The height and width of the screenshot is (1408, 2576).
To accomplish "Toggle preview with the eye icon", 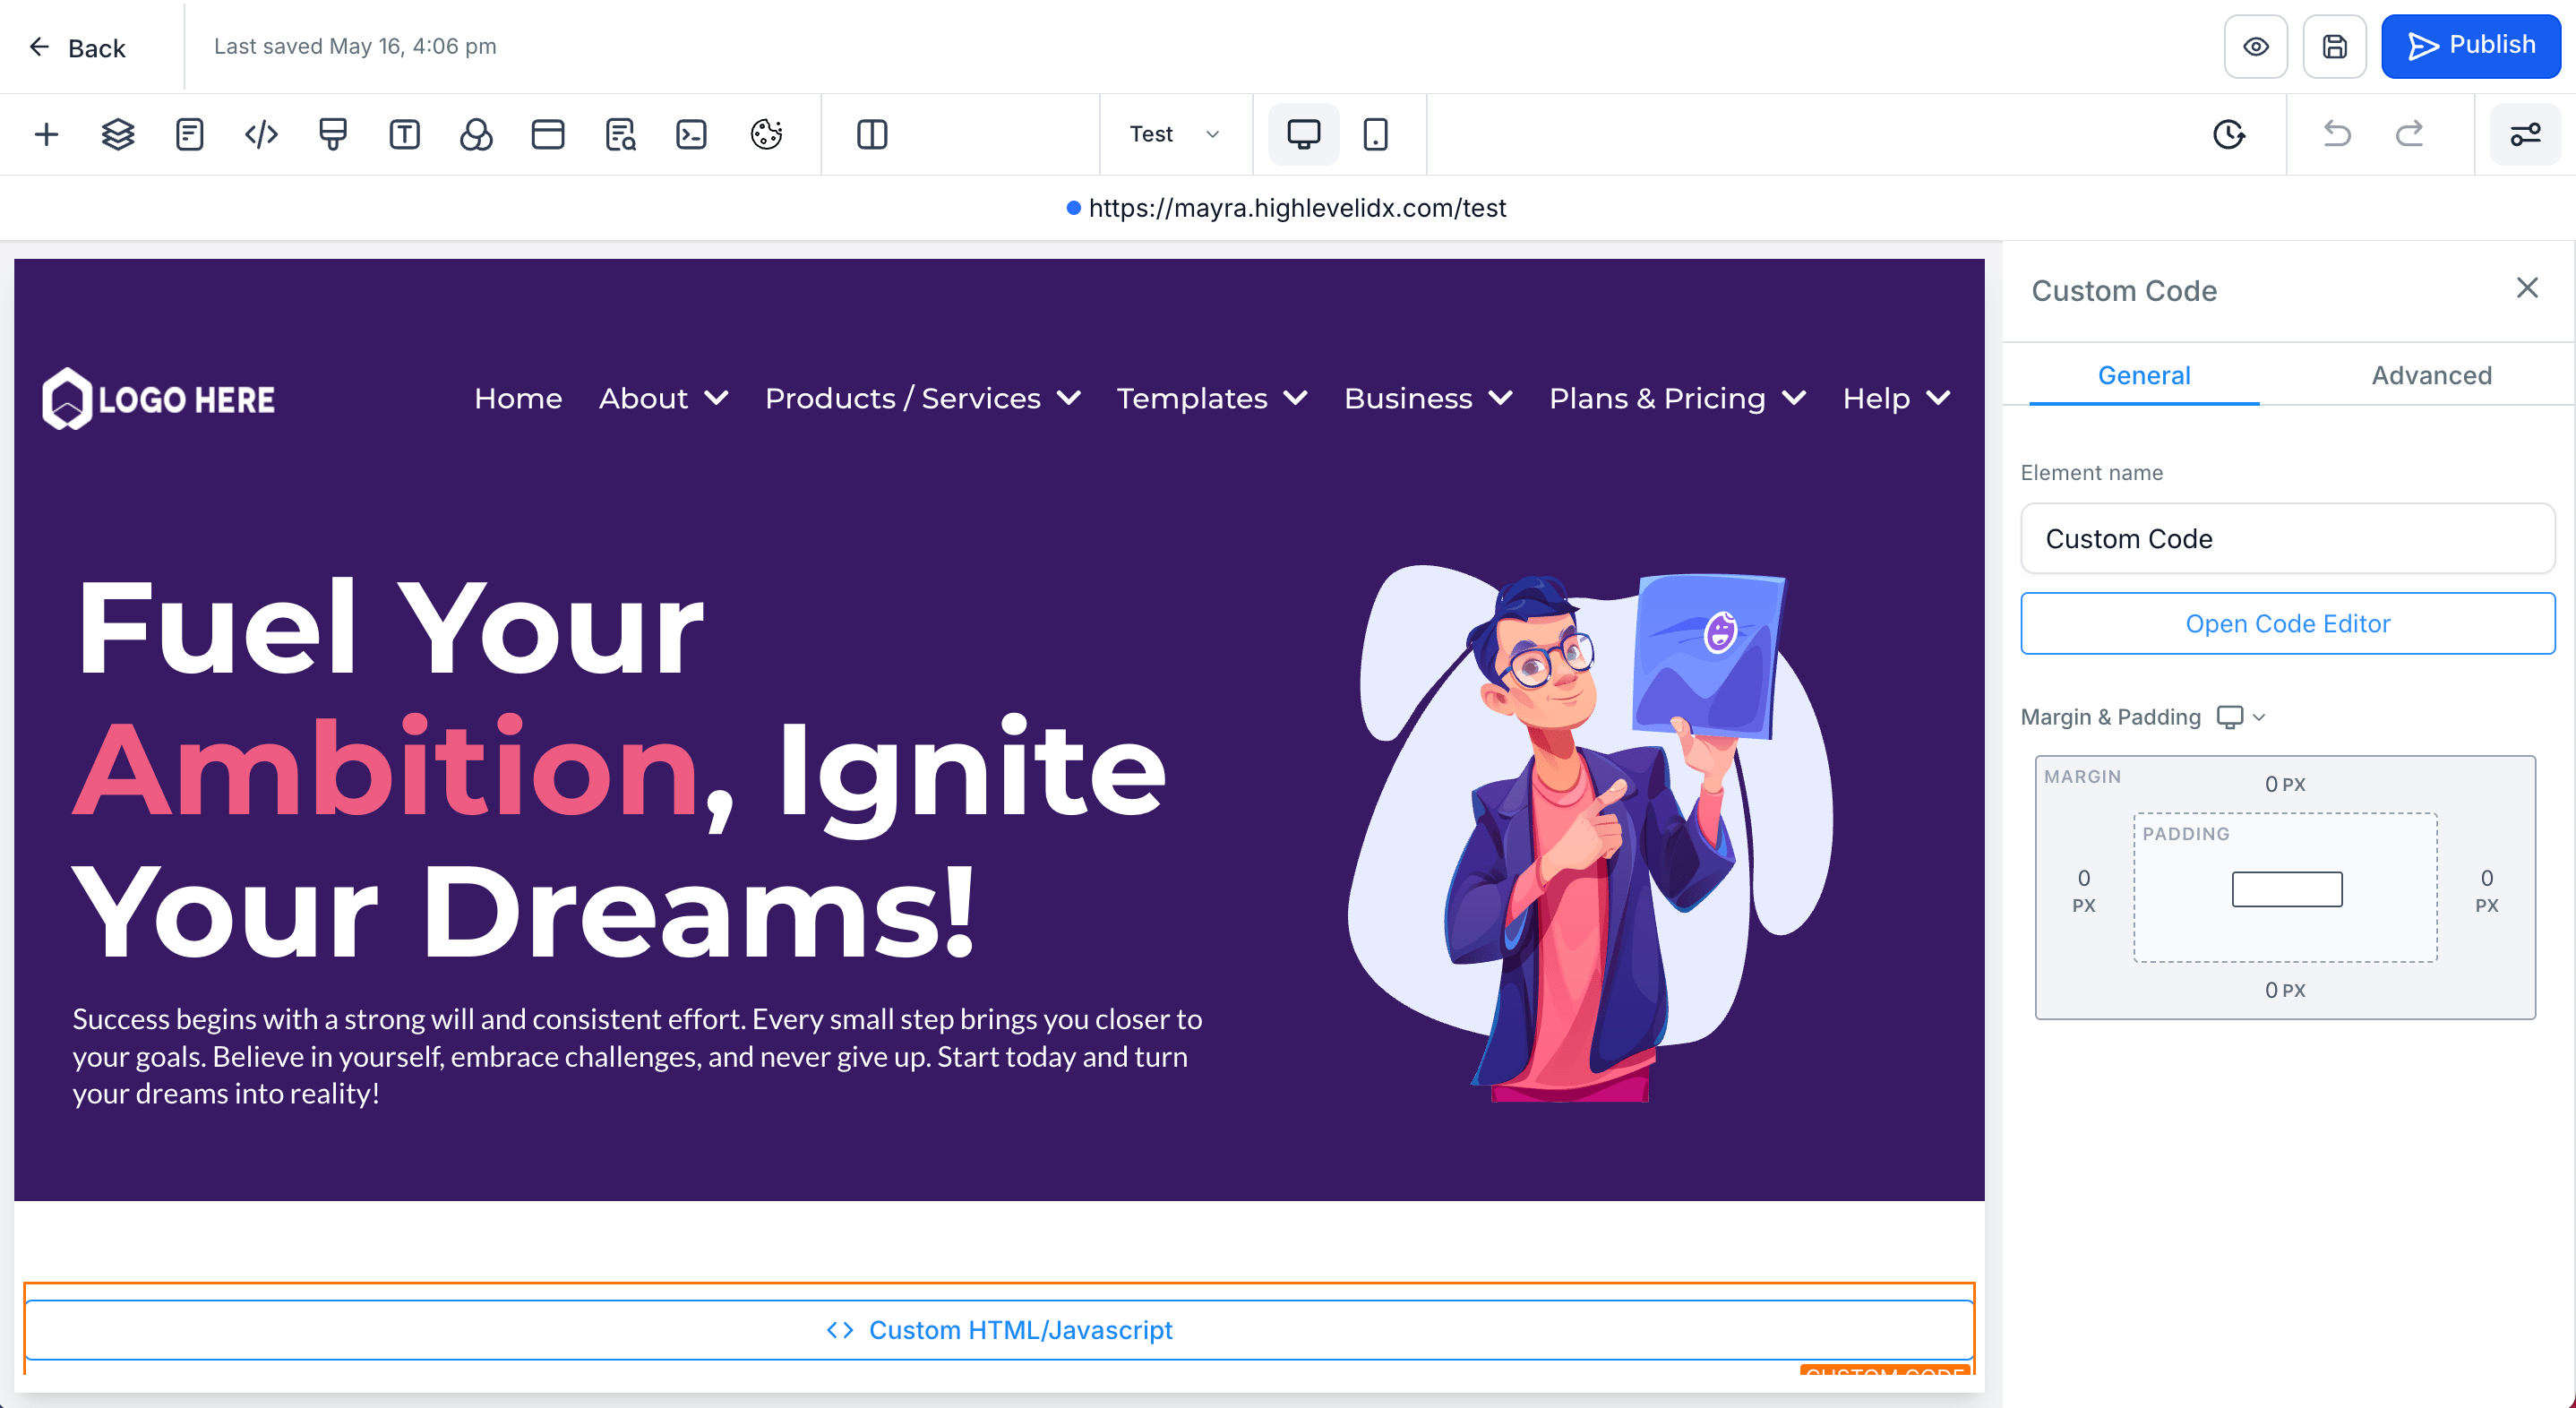I will point(2255,46).
